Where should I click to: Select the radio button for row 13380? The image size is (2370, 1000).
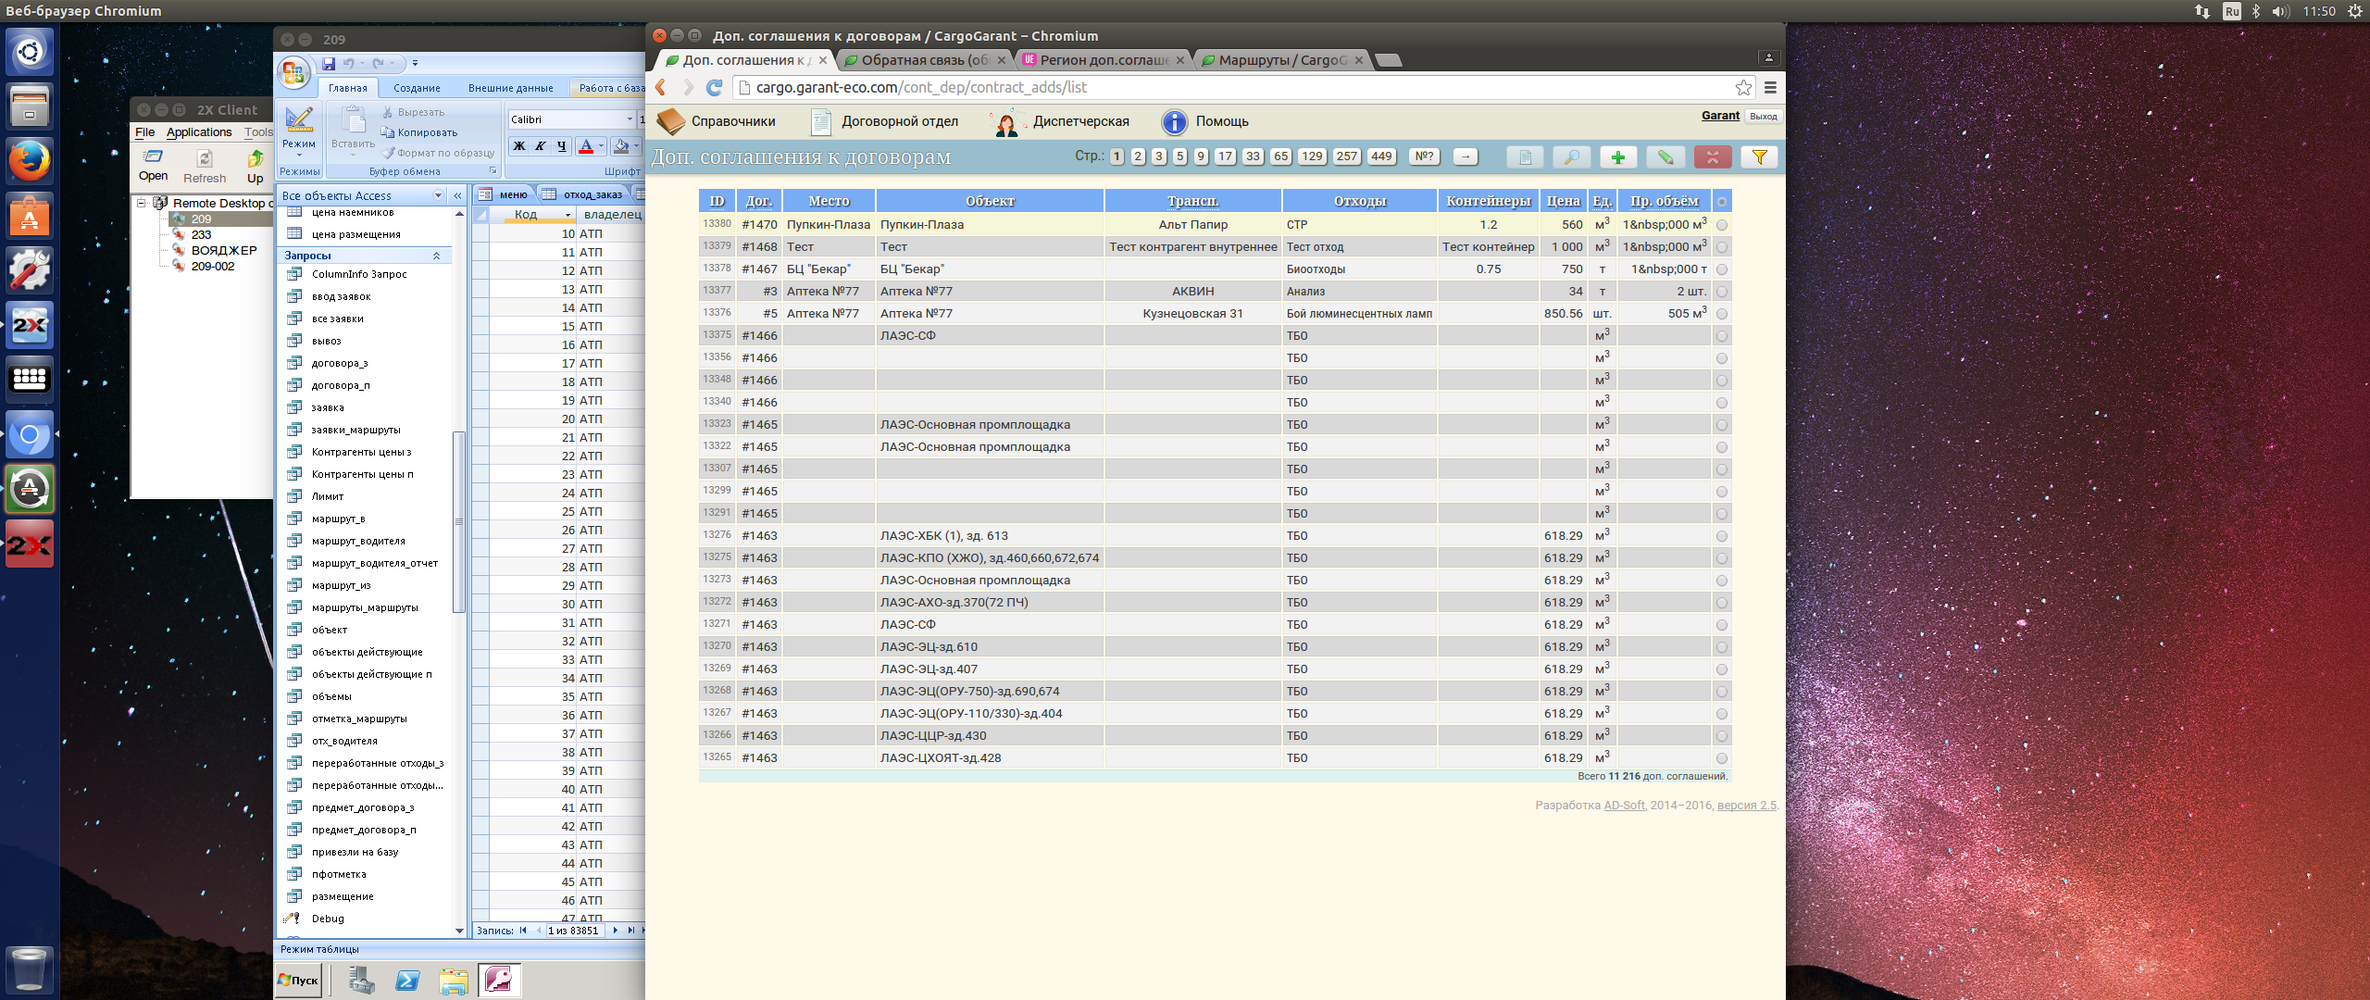click(x=1722, y=225)
